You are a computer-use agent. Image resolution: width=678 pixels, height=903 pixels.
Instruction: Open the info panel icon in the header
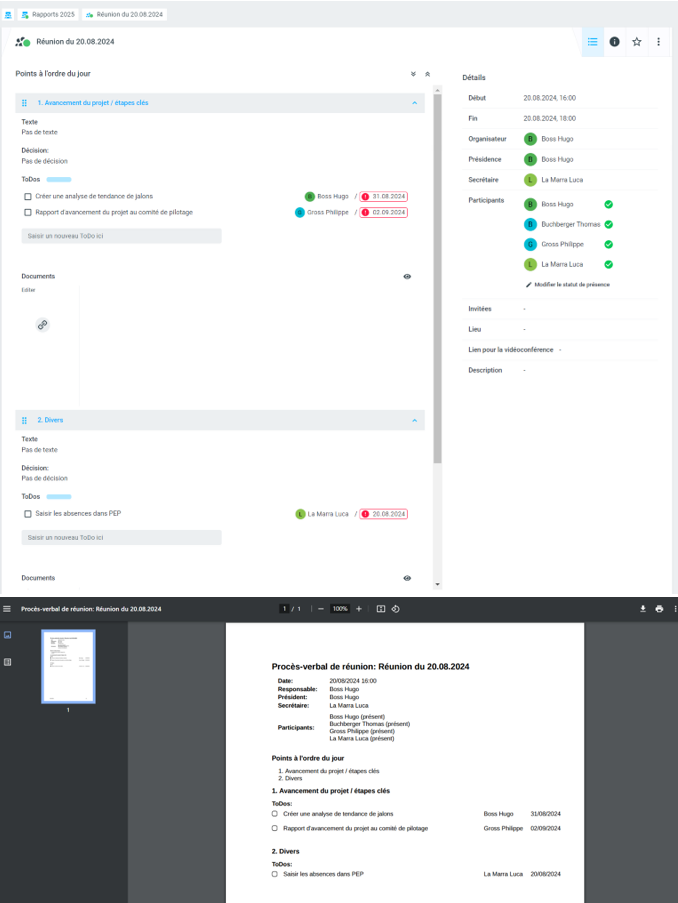(614, 42)
